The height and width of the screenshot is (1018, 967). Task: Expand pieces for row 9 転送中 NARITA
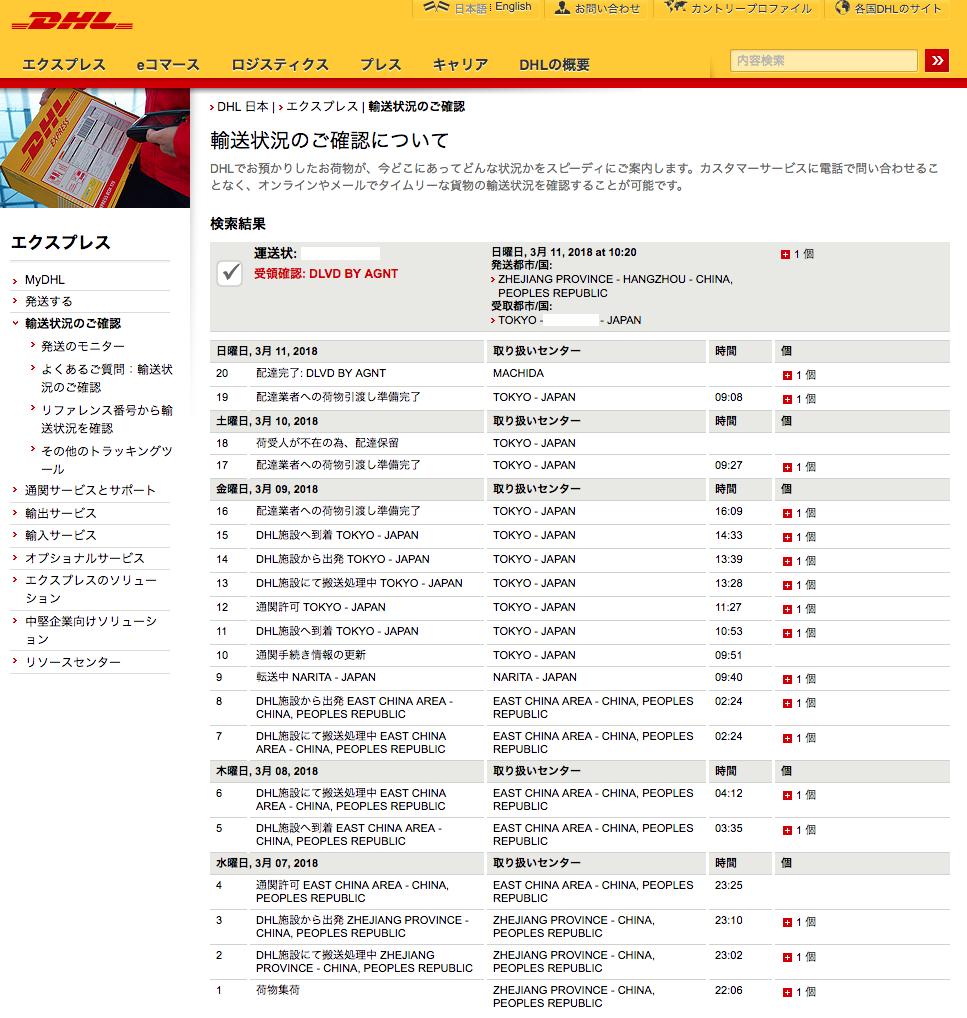[x=787, y=679]
